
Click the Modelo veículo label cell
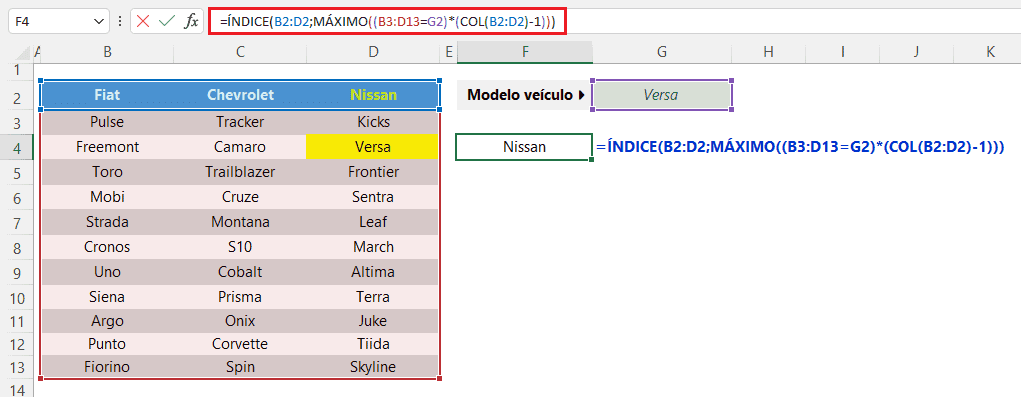coord(525,95)
